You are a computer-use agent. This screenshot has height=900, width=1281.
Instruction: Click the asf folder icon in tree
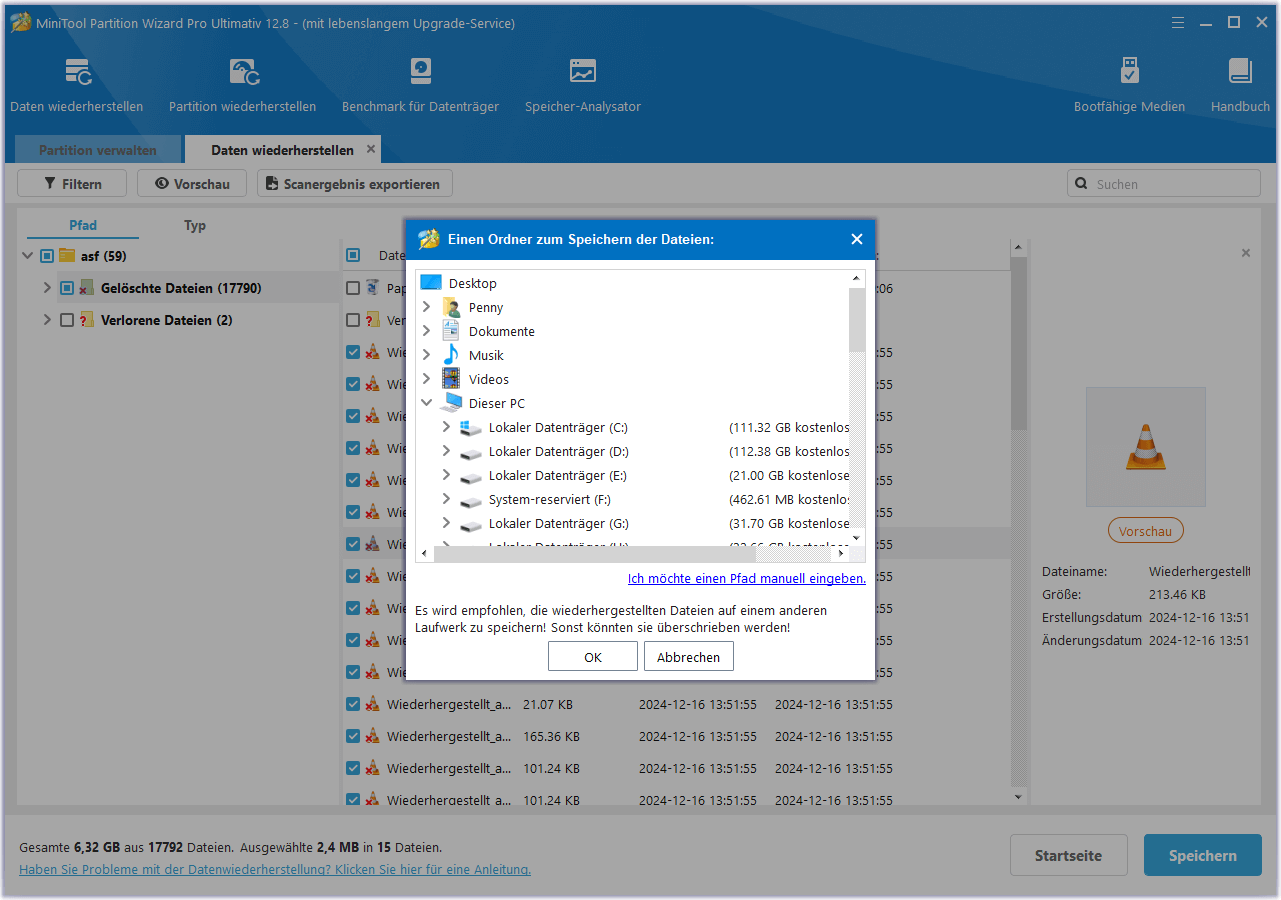click(67, 255)
